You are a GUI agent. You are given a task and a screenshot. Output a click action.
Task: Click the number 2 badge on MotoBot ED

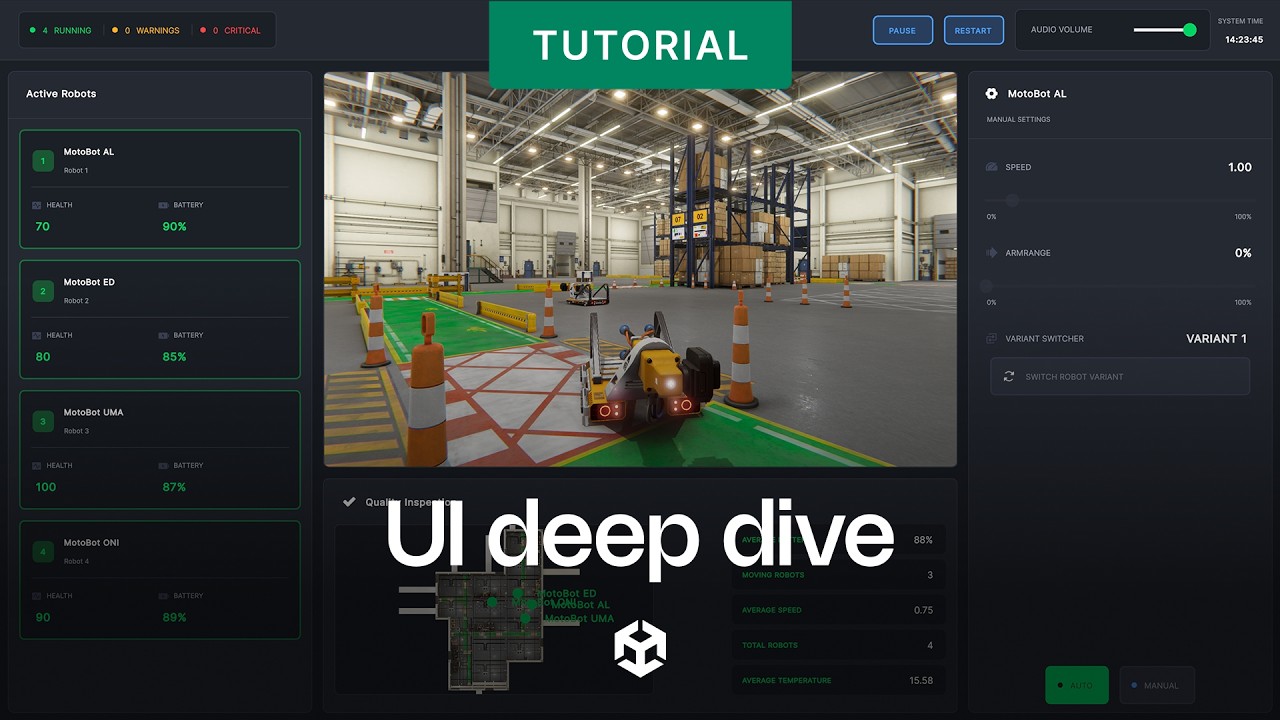[43, 291]
